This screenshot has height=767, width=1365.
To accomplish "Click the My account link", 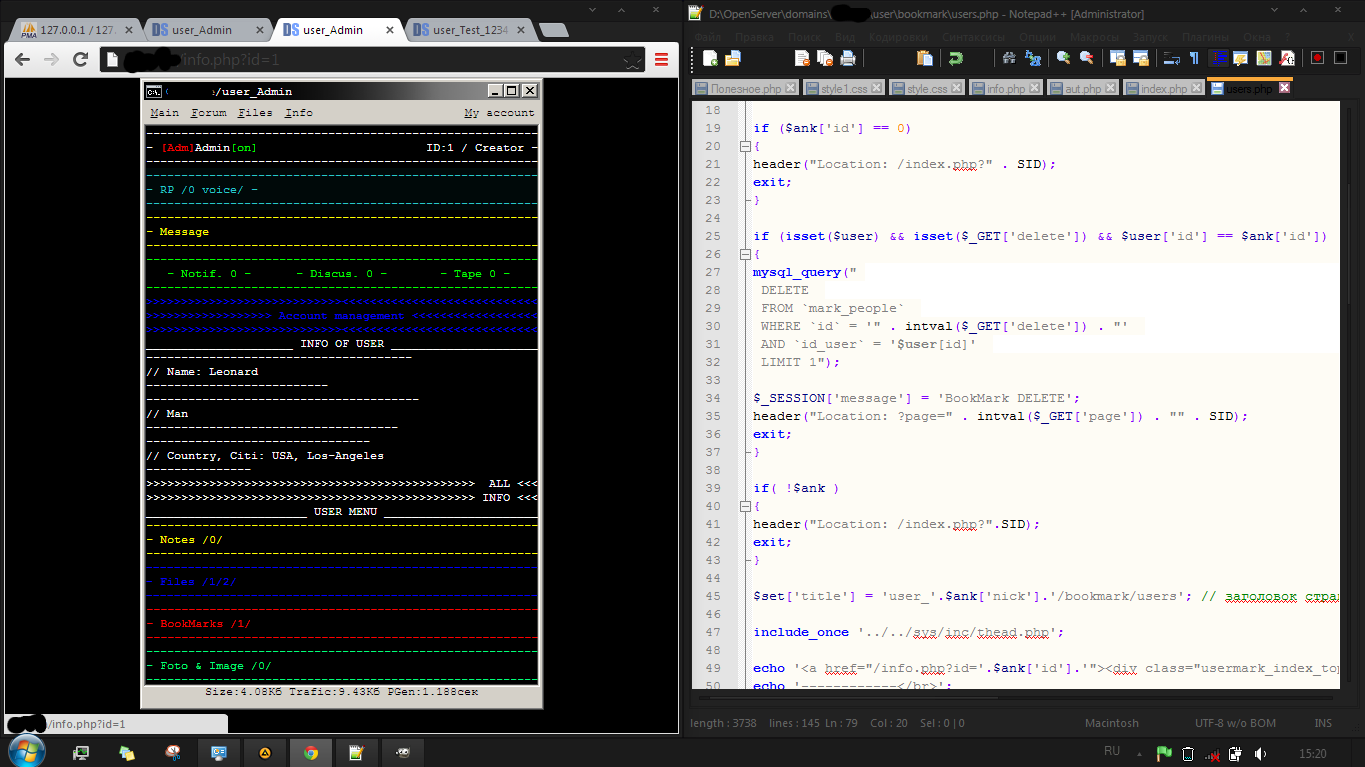I will [x=499, y=113].
